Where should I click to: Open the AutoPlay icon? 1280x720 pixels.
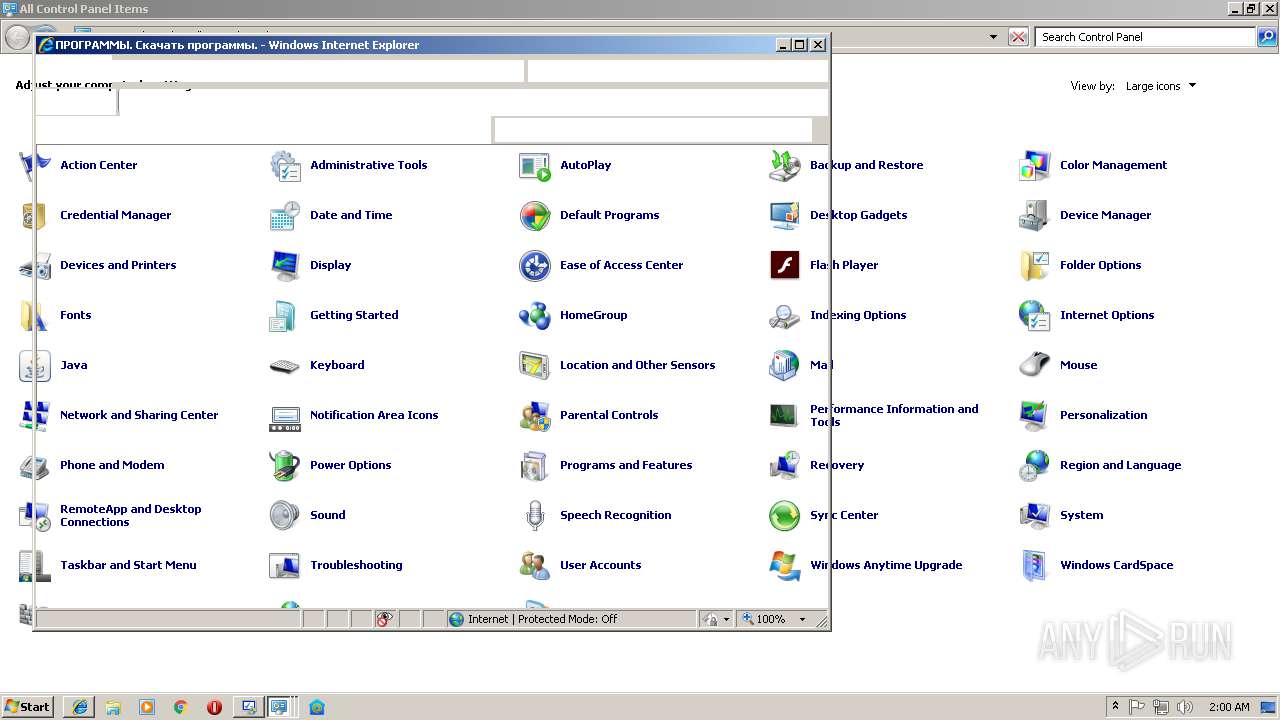(535, 165)
